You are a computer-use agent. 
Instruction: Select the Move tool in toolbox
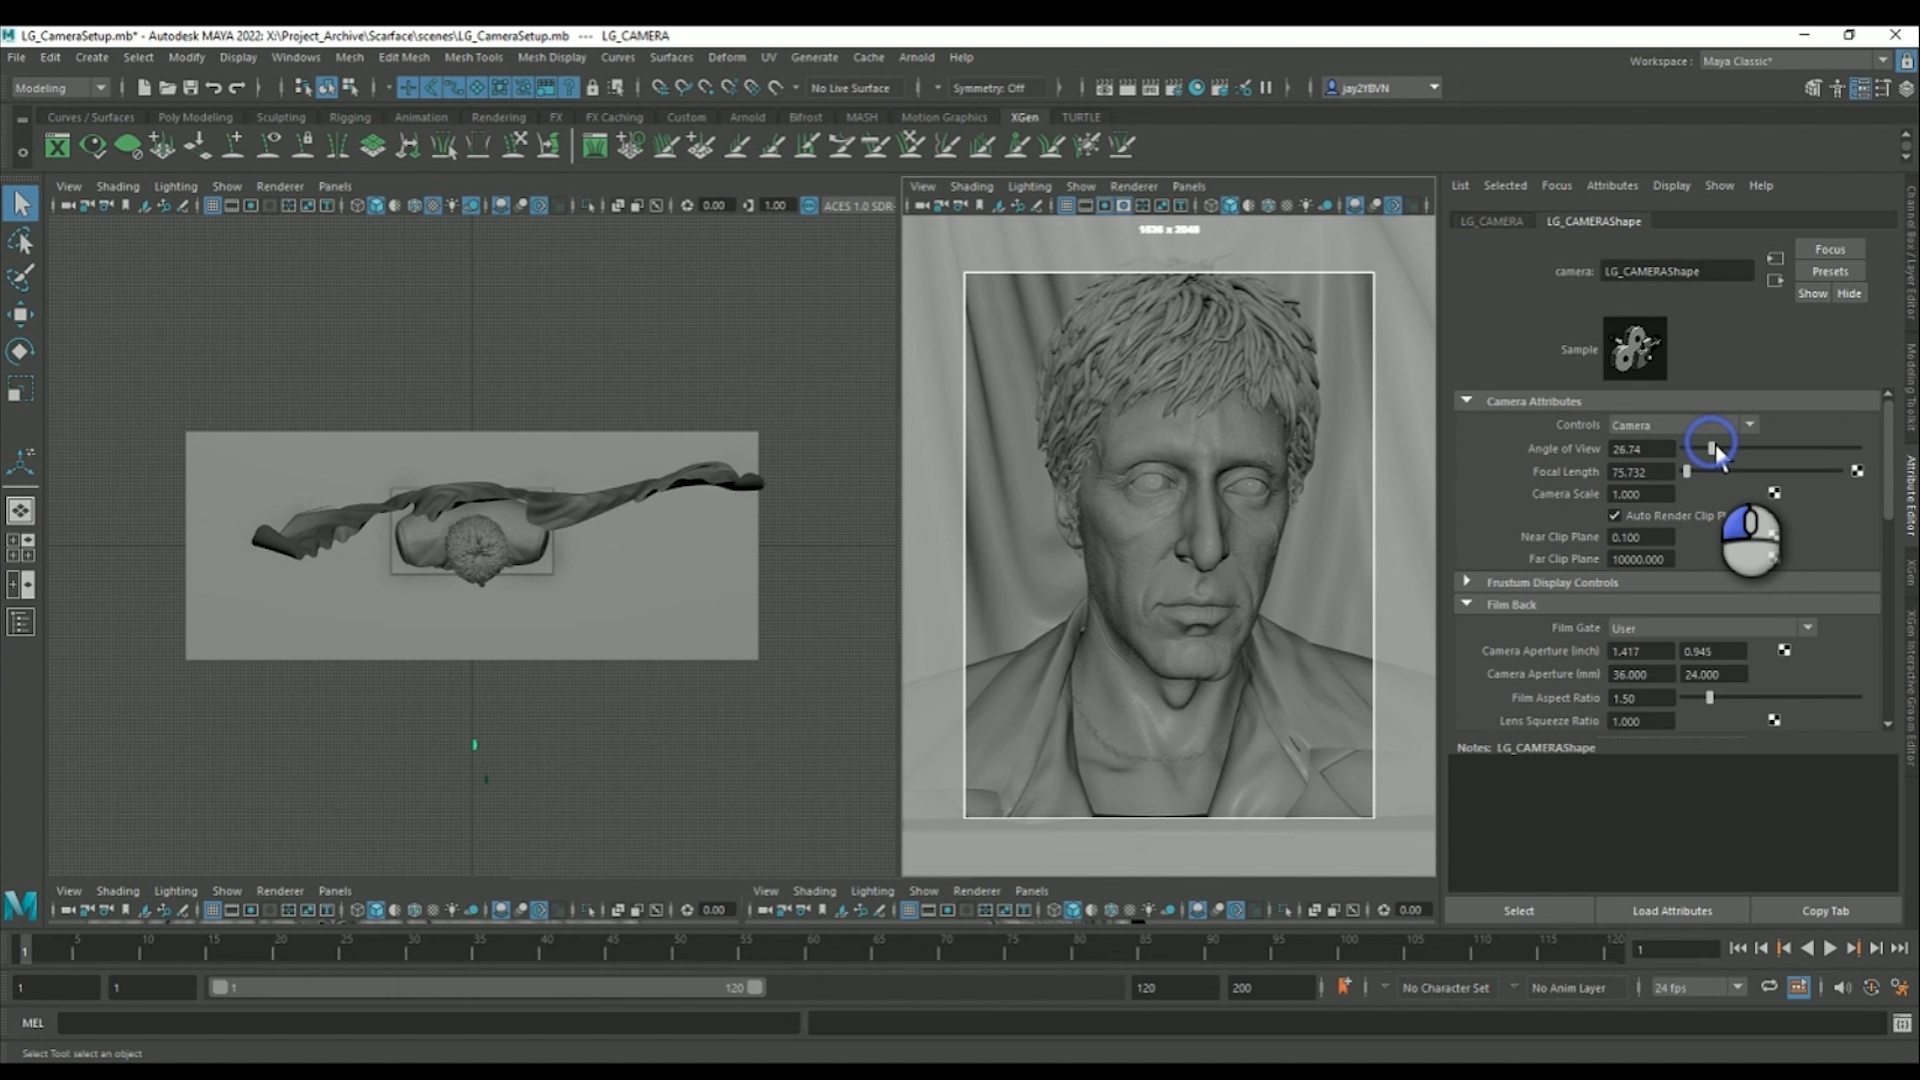tap(20, 314)
